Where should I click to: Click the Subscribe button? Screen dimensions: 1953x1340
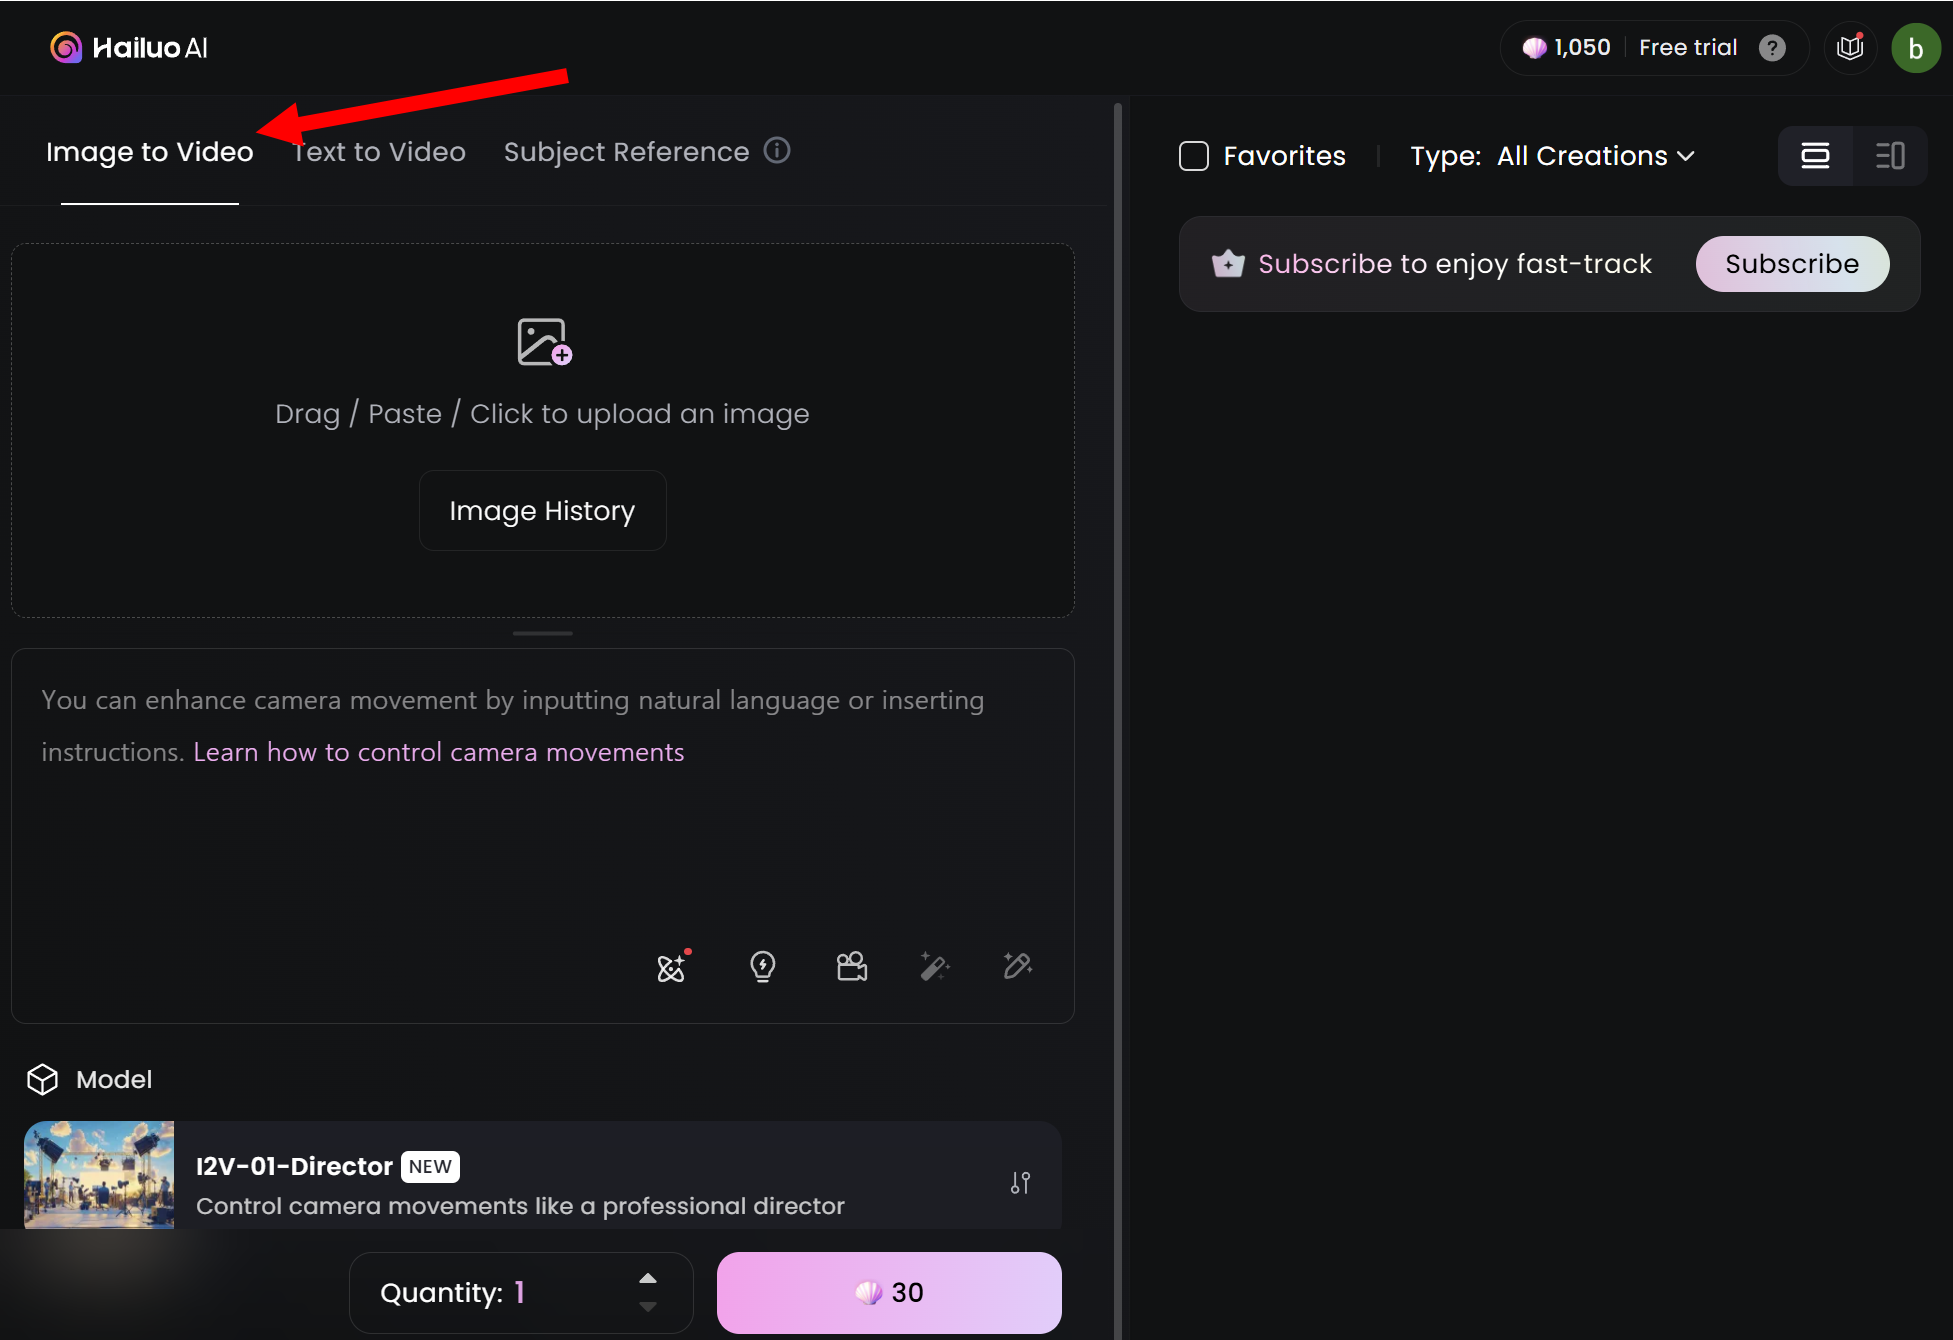(1791, 264)
